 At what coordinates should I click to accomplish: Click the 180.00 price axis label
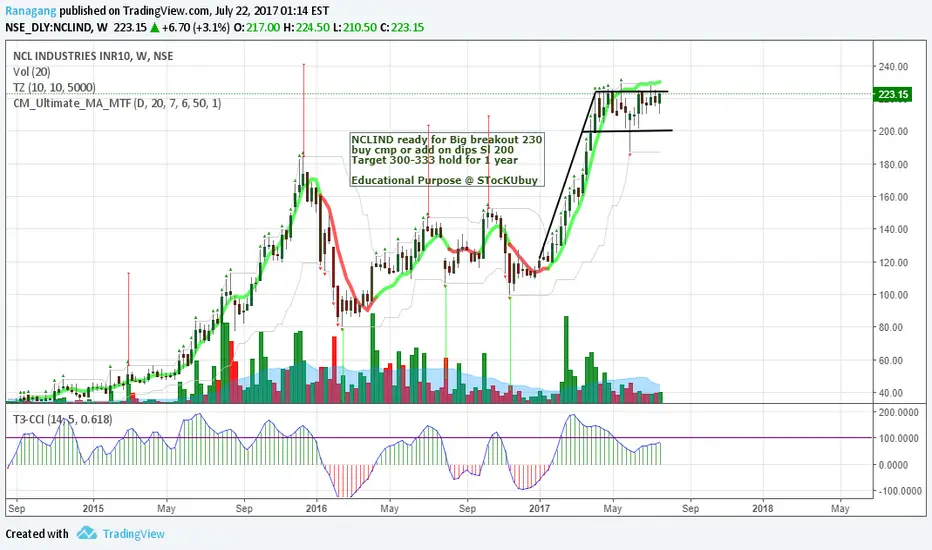pyautogui.click(x=893, y=164)
